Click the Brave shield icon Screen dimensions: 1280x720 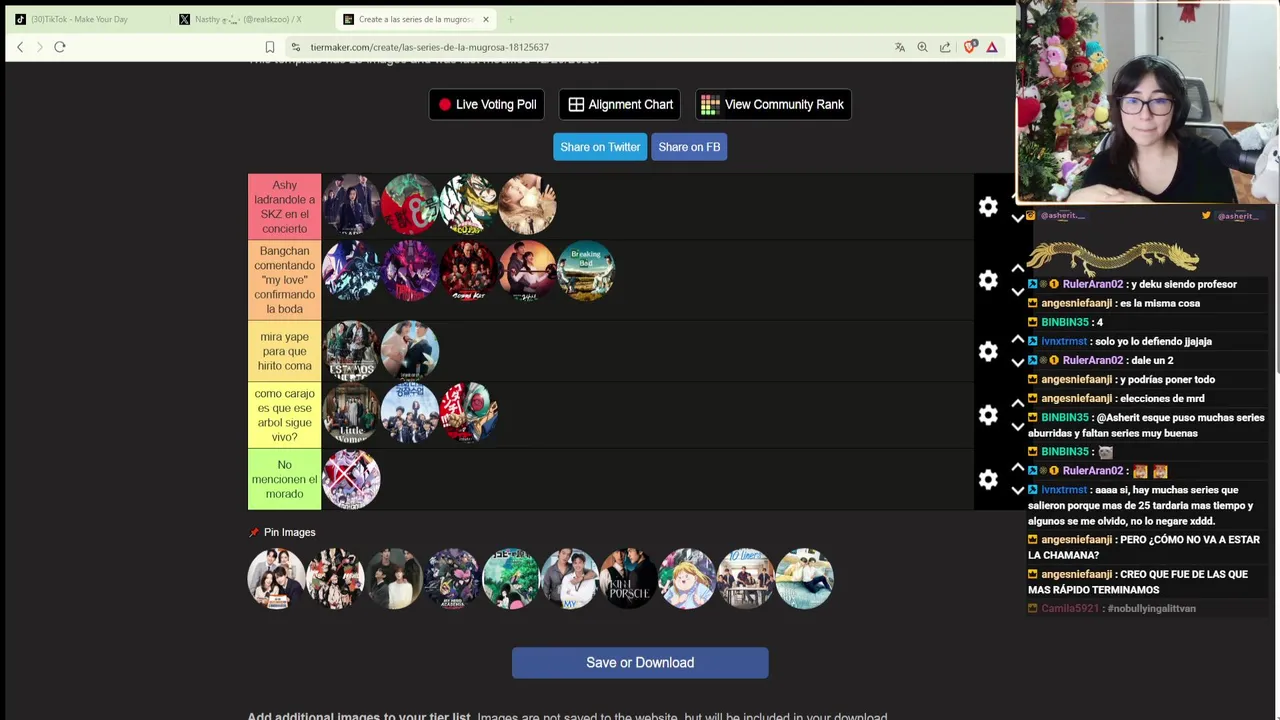[x=969, y=47]
